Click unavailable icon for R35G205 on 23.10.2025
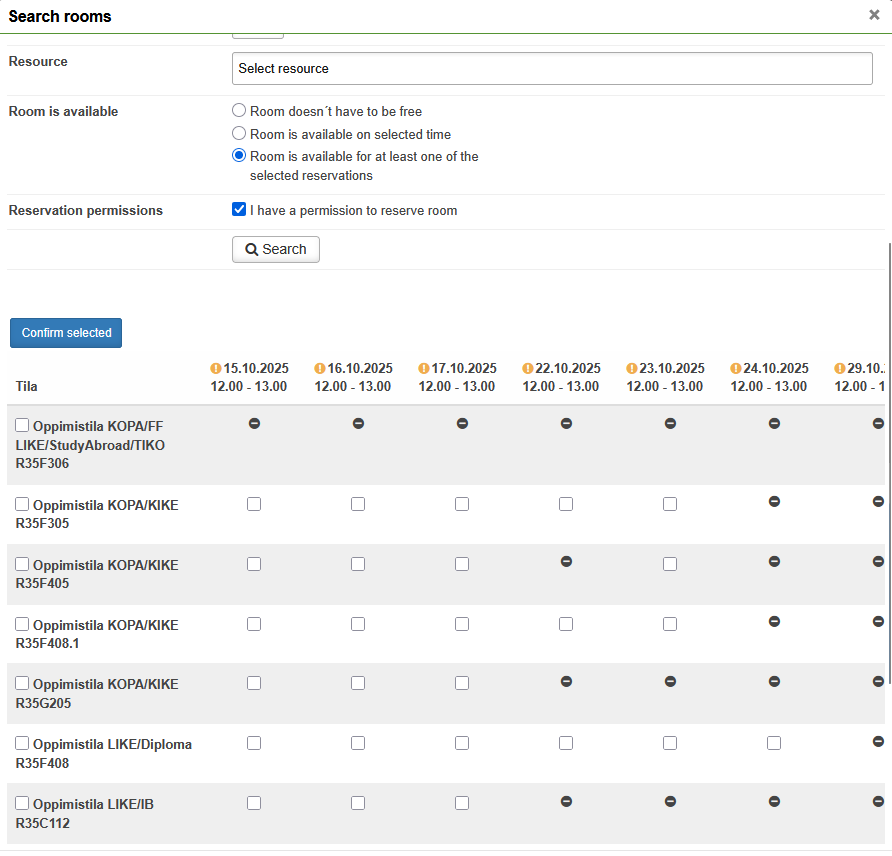 coord(670,682)
